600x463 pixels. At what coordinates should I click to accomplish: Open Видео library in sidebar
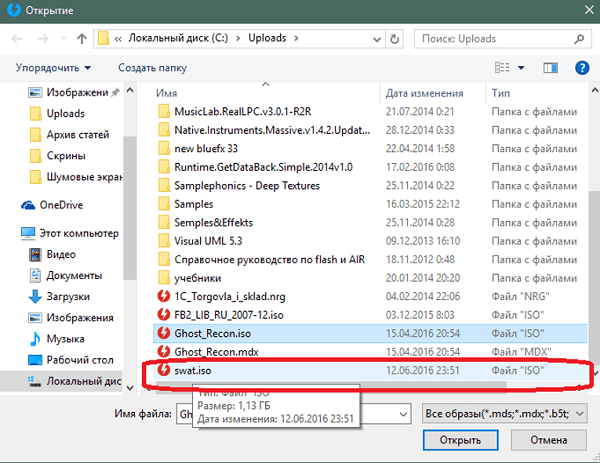(52, 254)
